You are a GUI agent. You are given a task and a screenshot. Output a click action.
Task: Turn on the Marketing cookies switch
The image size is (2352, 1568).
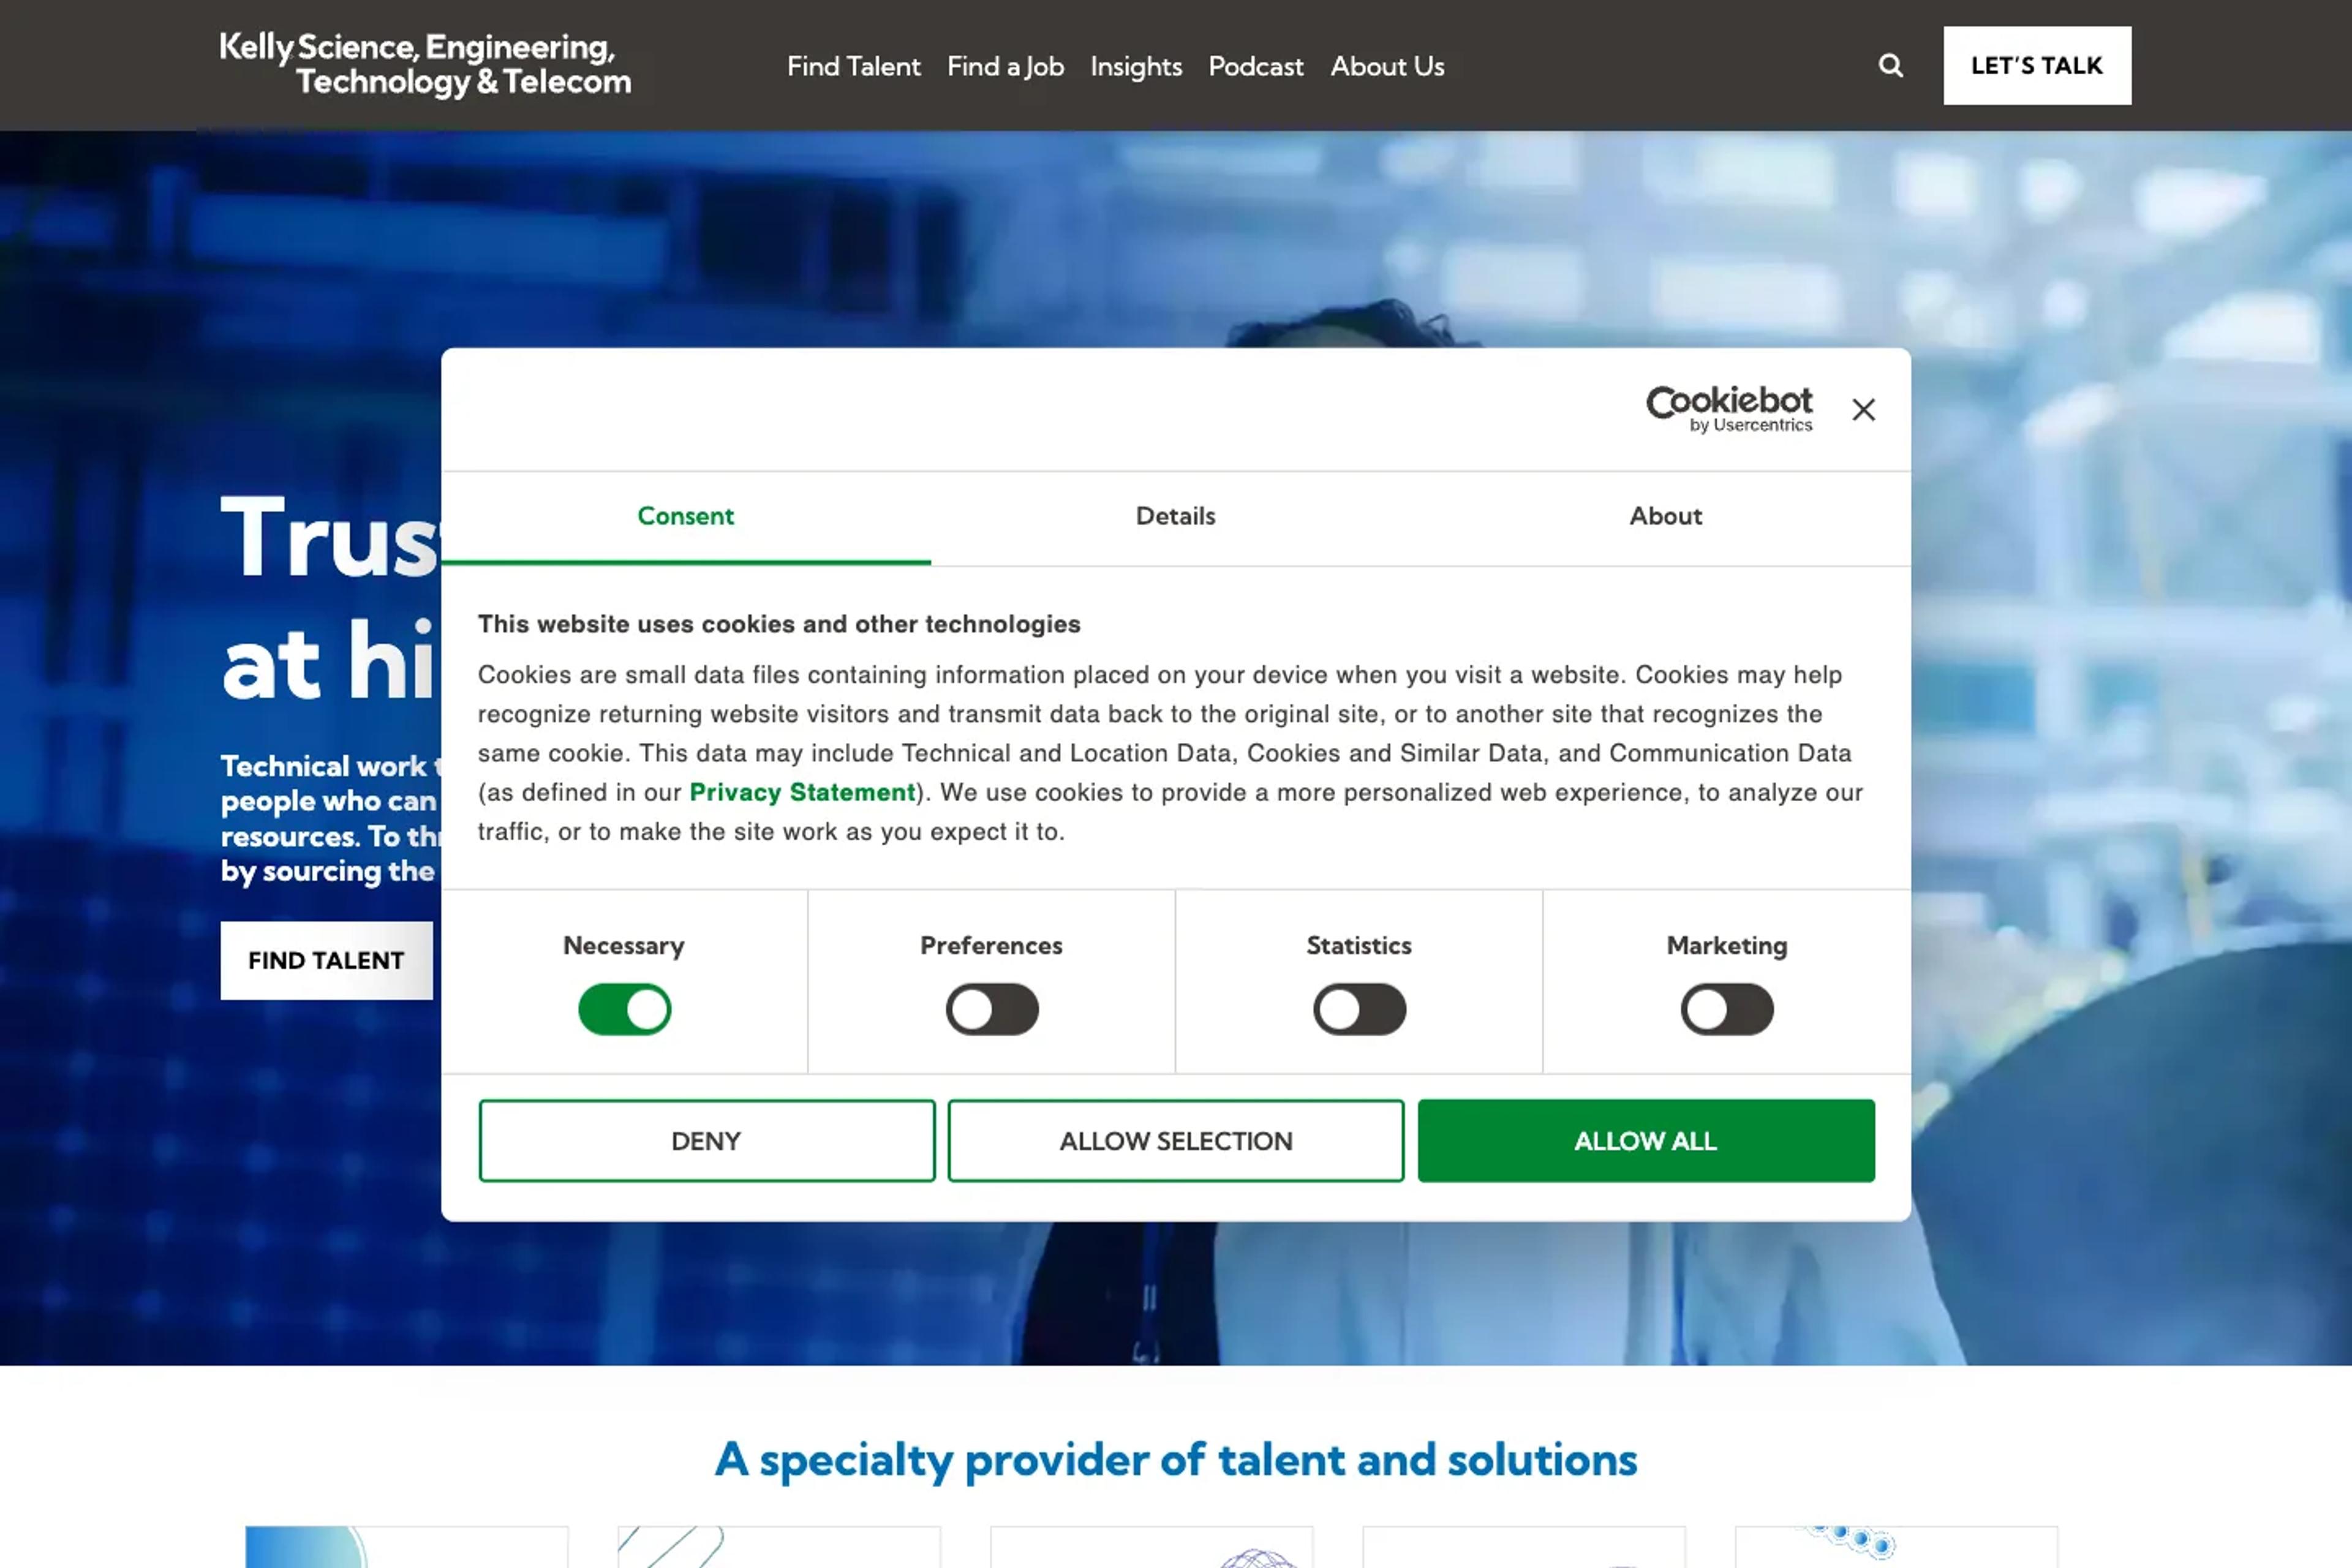click(x=1727, y=1009)
